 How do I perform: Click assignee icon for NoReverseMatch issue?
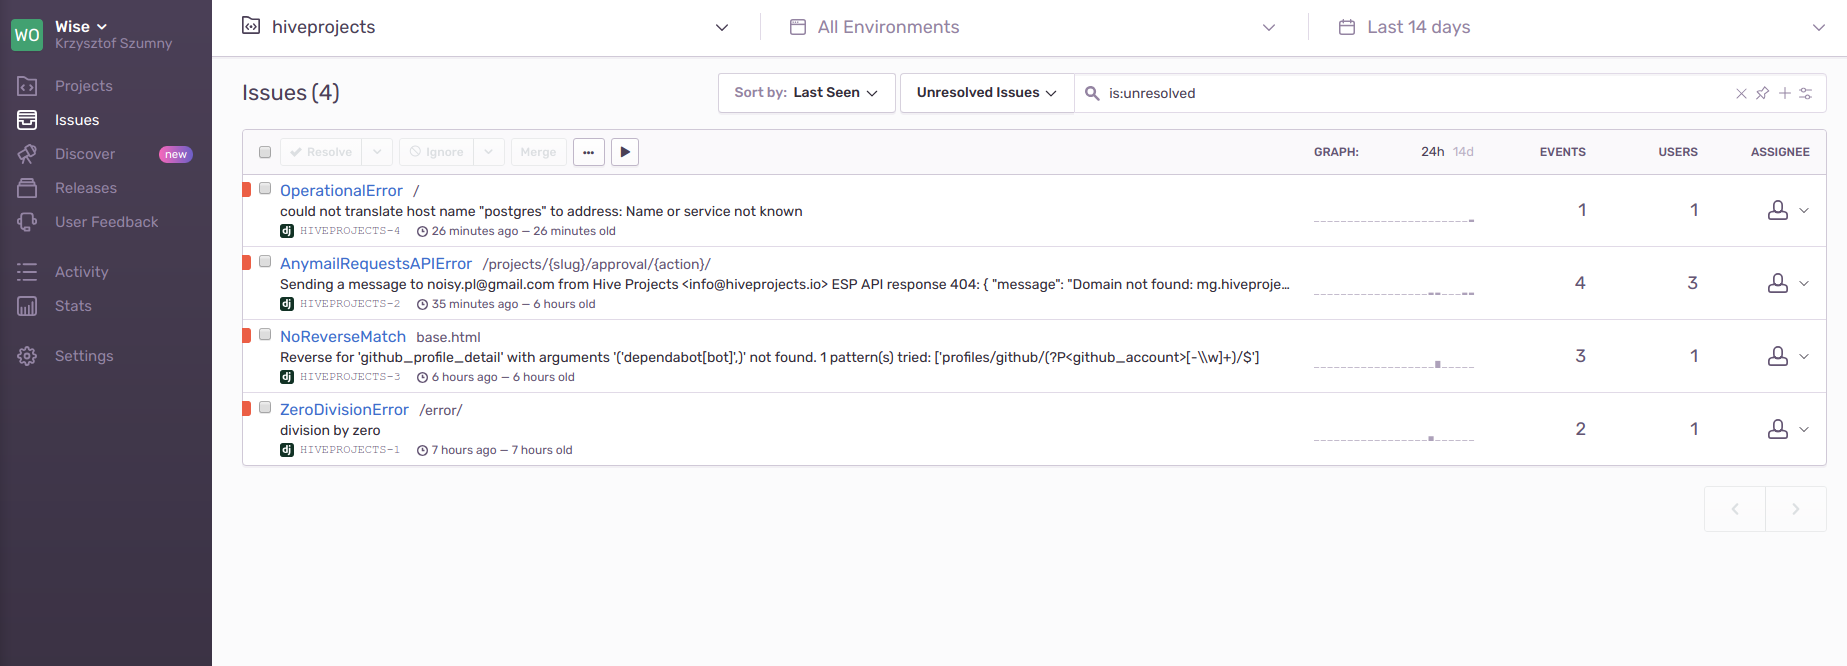pyautogui.click(x=1778, y=356)
